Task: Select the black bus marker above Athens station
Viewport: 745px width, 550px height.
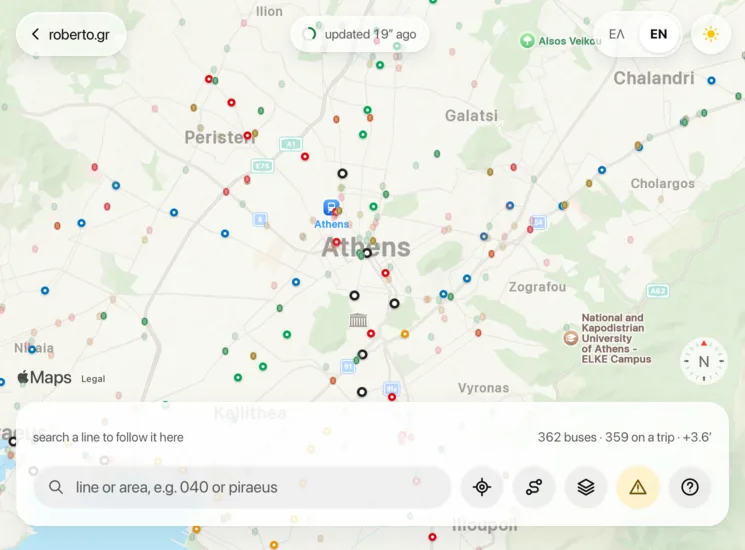Action: (342, 173)
